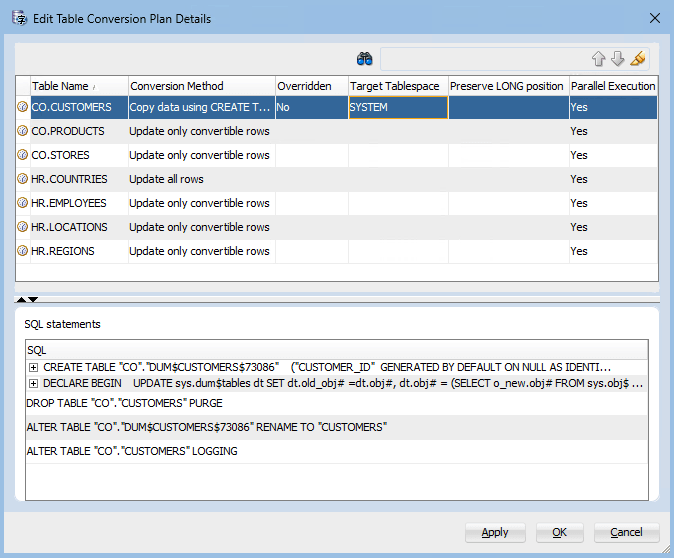Click the HR.COUNTRIES row status icon
The height and width of the screenshot is (558, 674).
(x=22, y=179)
